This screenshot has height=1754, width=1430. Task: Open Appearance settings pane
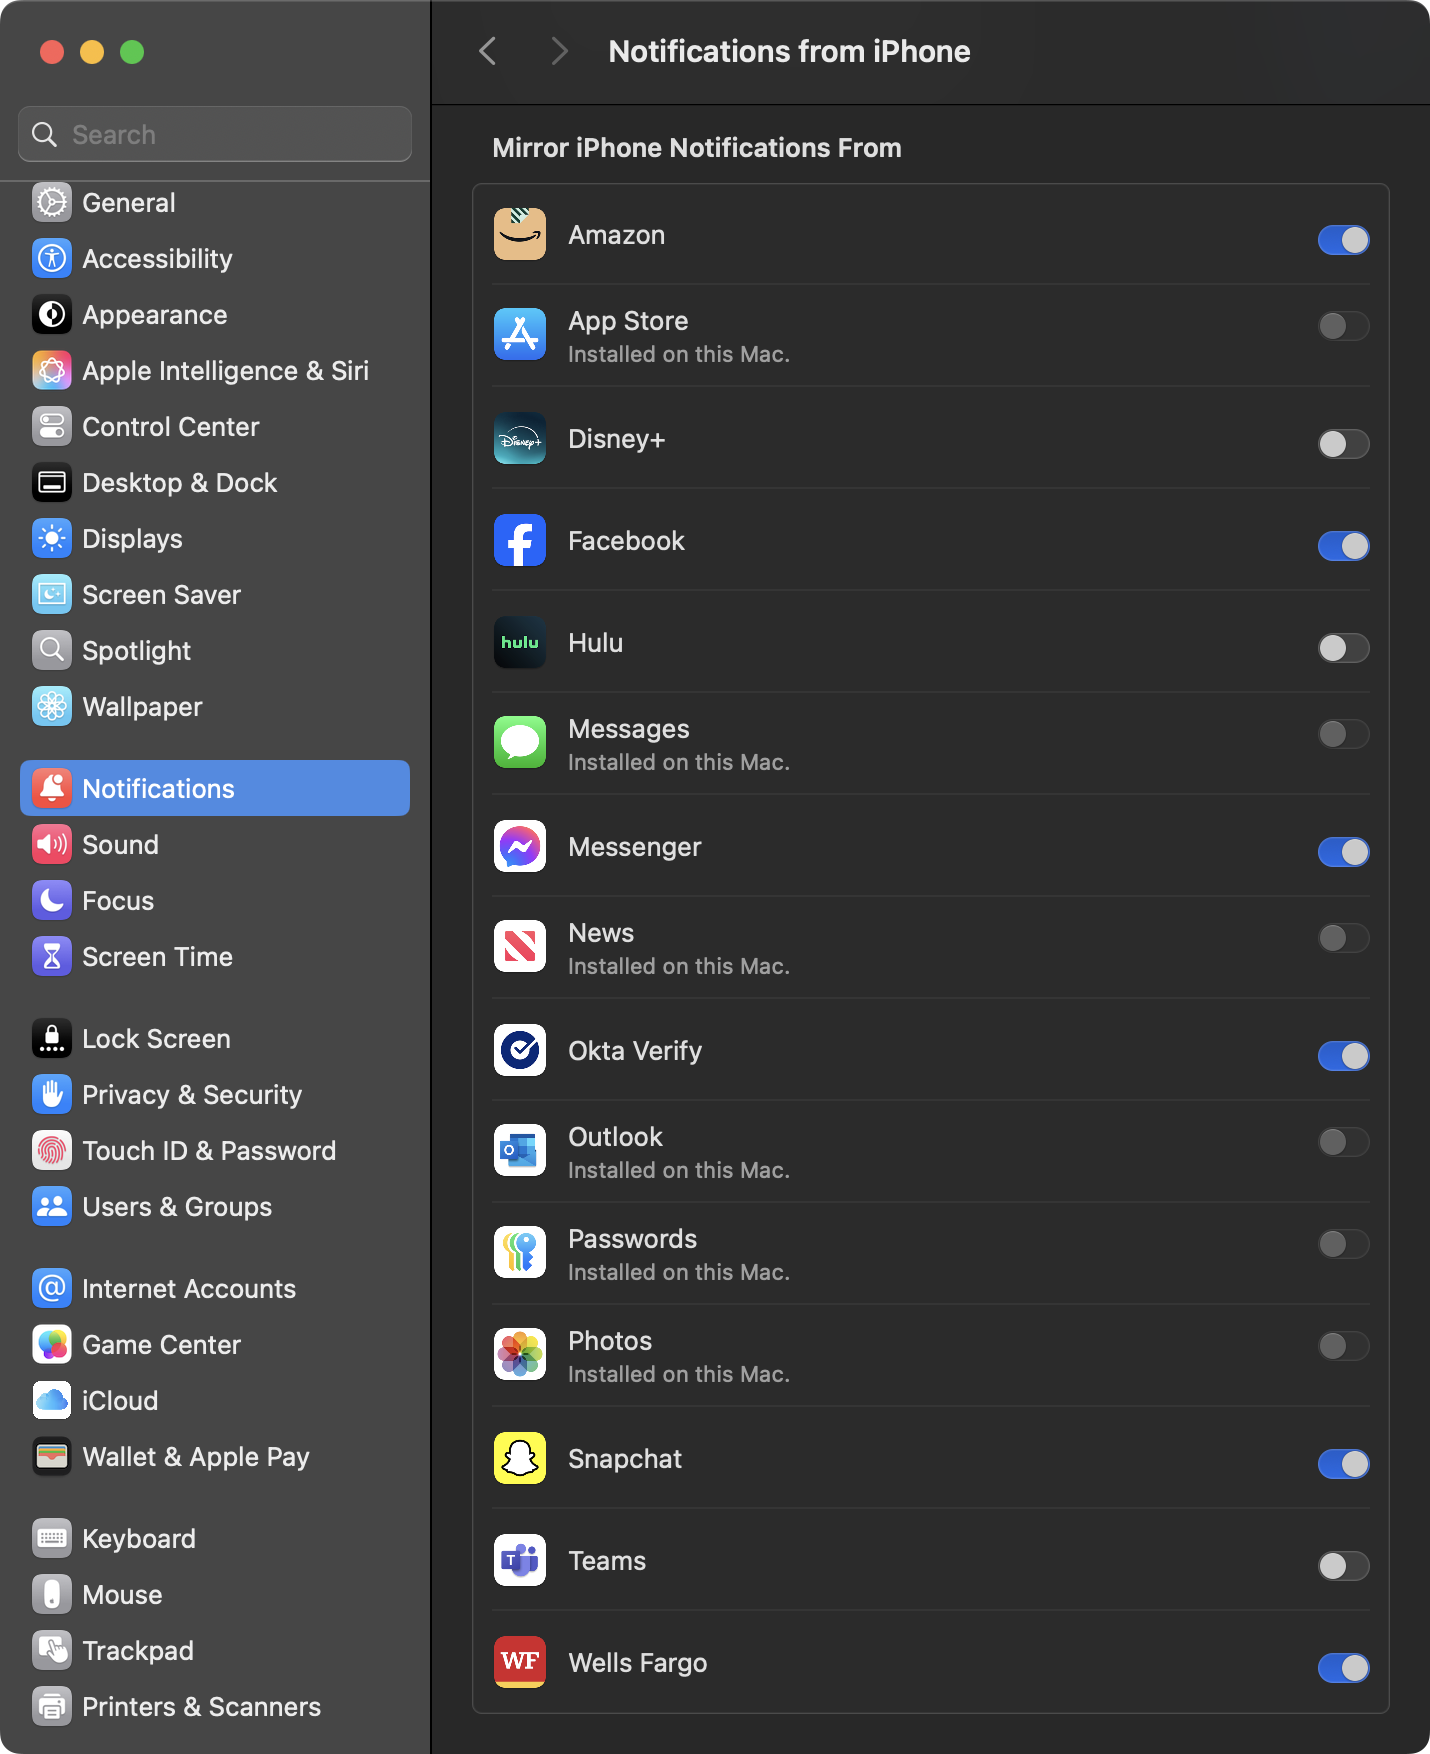pyautogui.click(x=215, y=314)
